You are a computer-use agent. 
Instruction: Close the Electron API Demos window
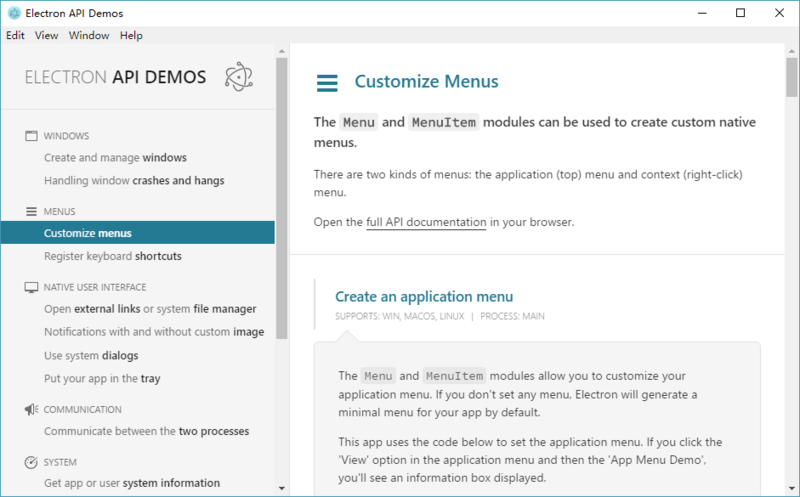[779, 13]
